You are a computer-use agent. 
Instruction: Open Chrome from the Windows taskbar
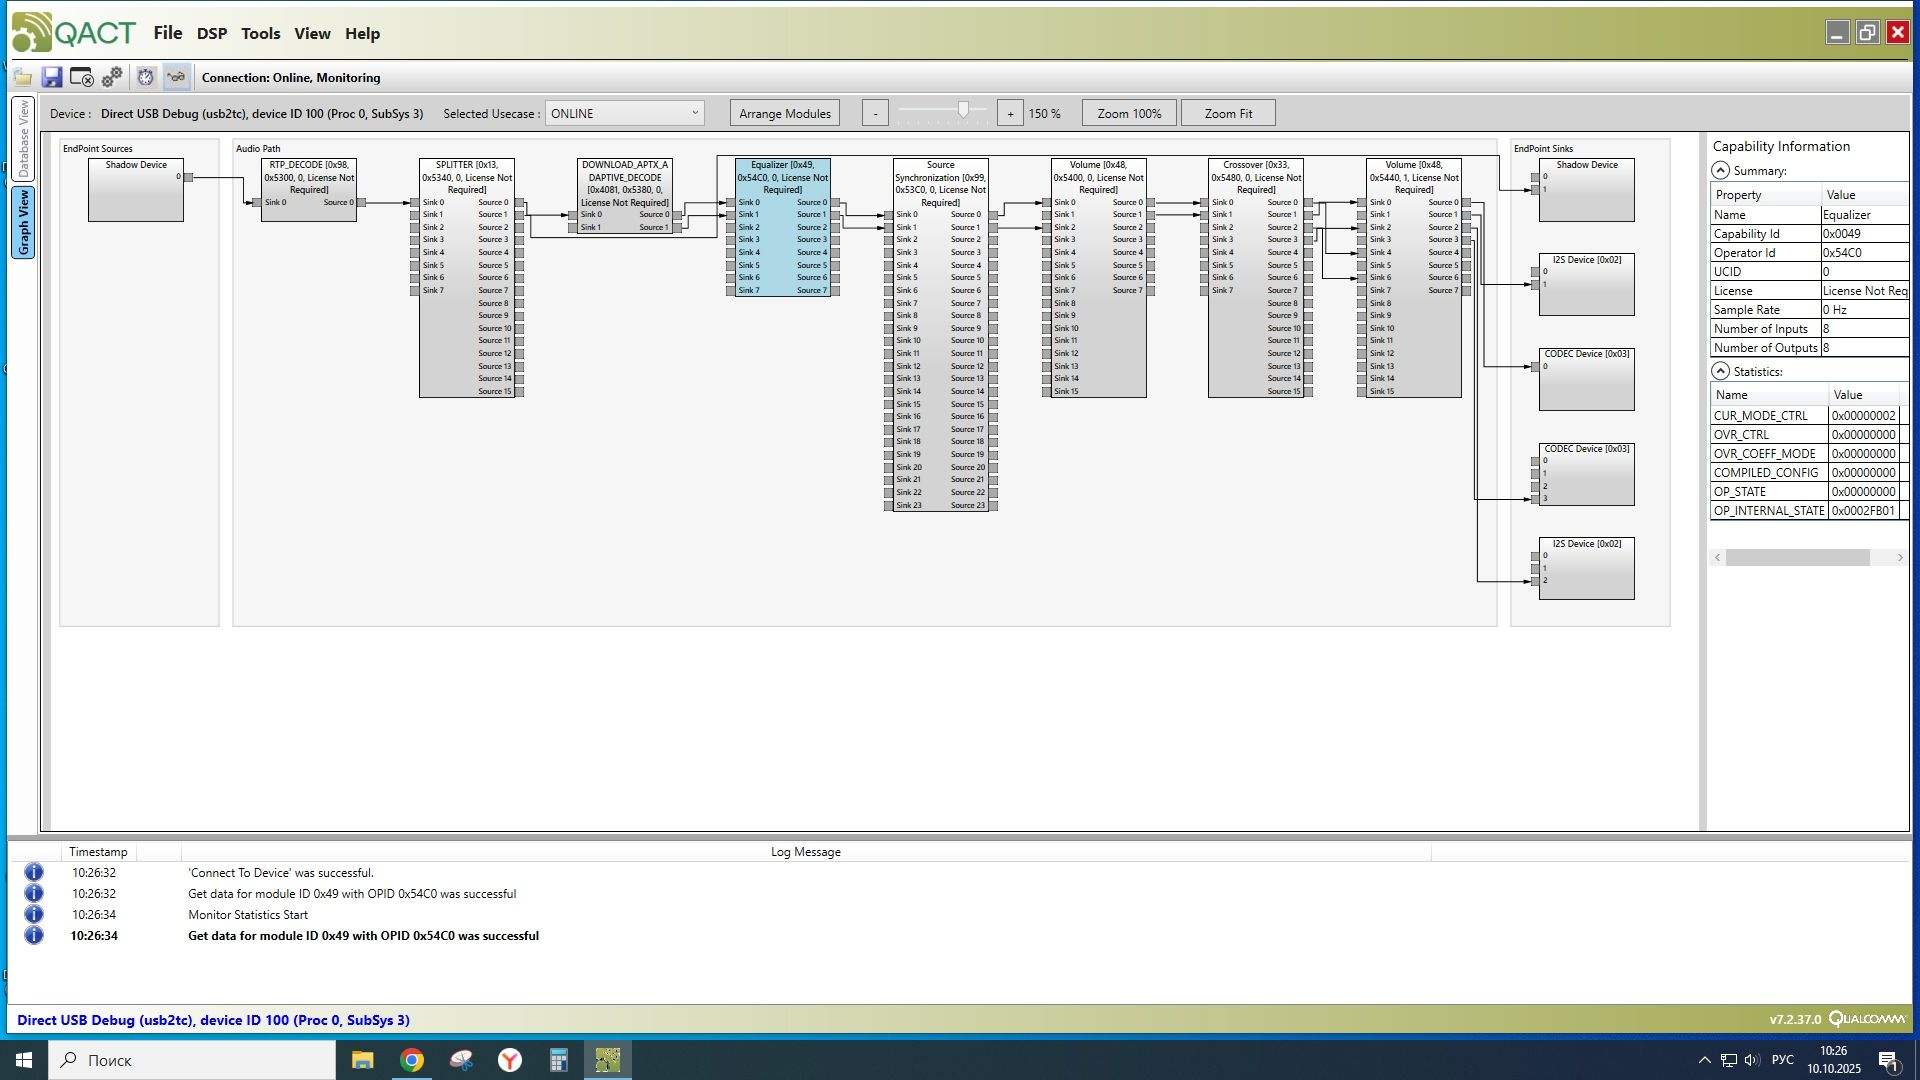click(412, 1060)
